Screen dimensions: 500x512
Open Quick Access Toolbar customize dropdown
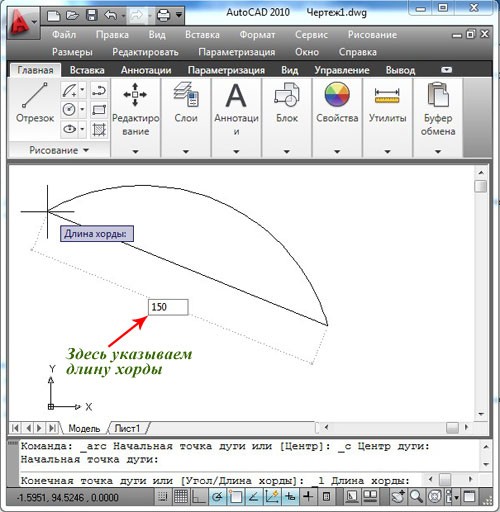coord(179,15)
